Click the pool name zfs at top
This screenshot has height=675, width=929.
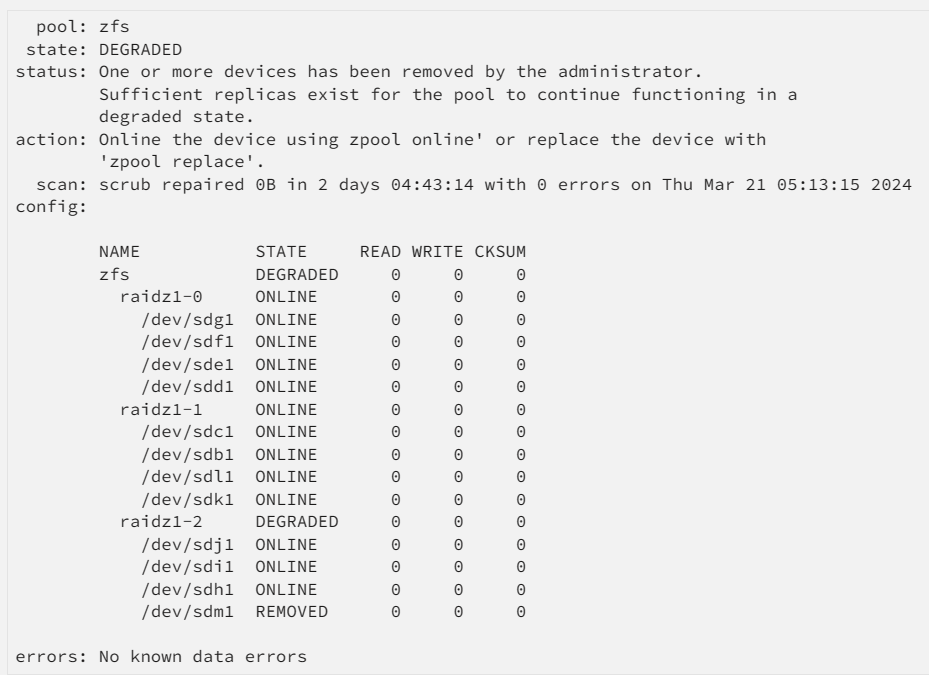pyautogui.click(x=114, y=27)
